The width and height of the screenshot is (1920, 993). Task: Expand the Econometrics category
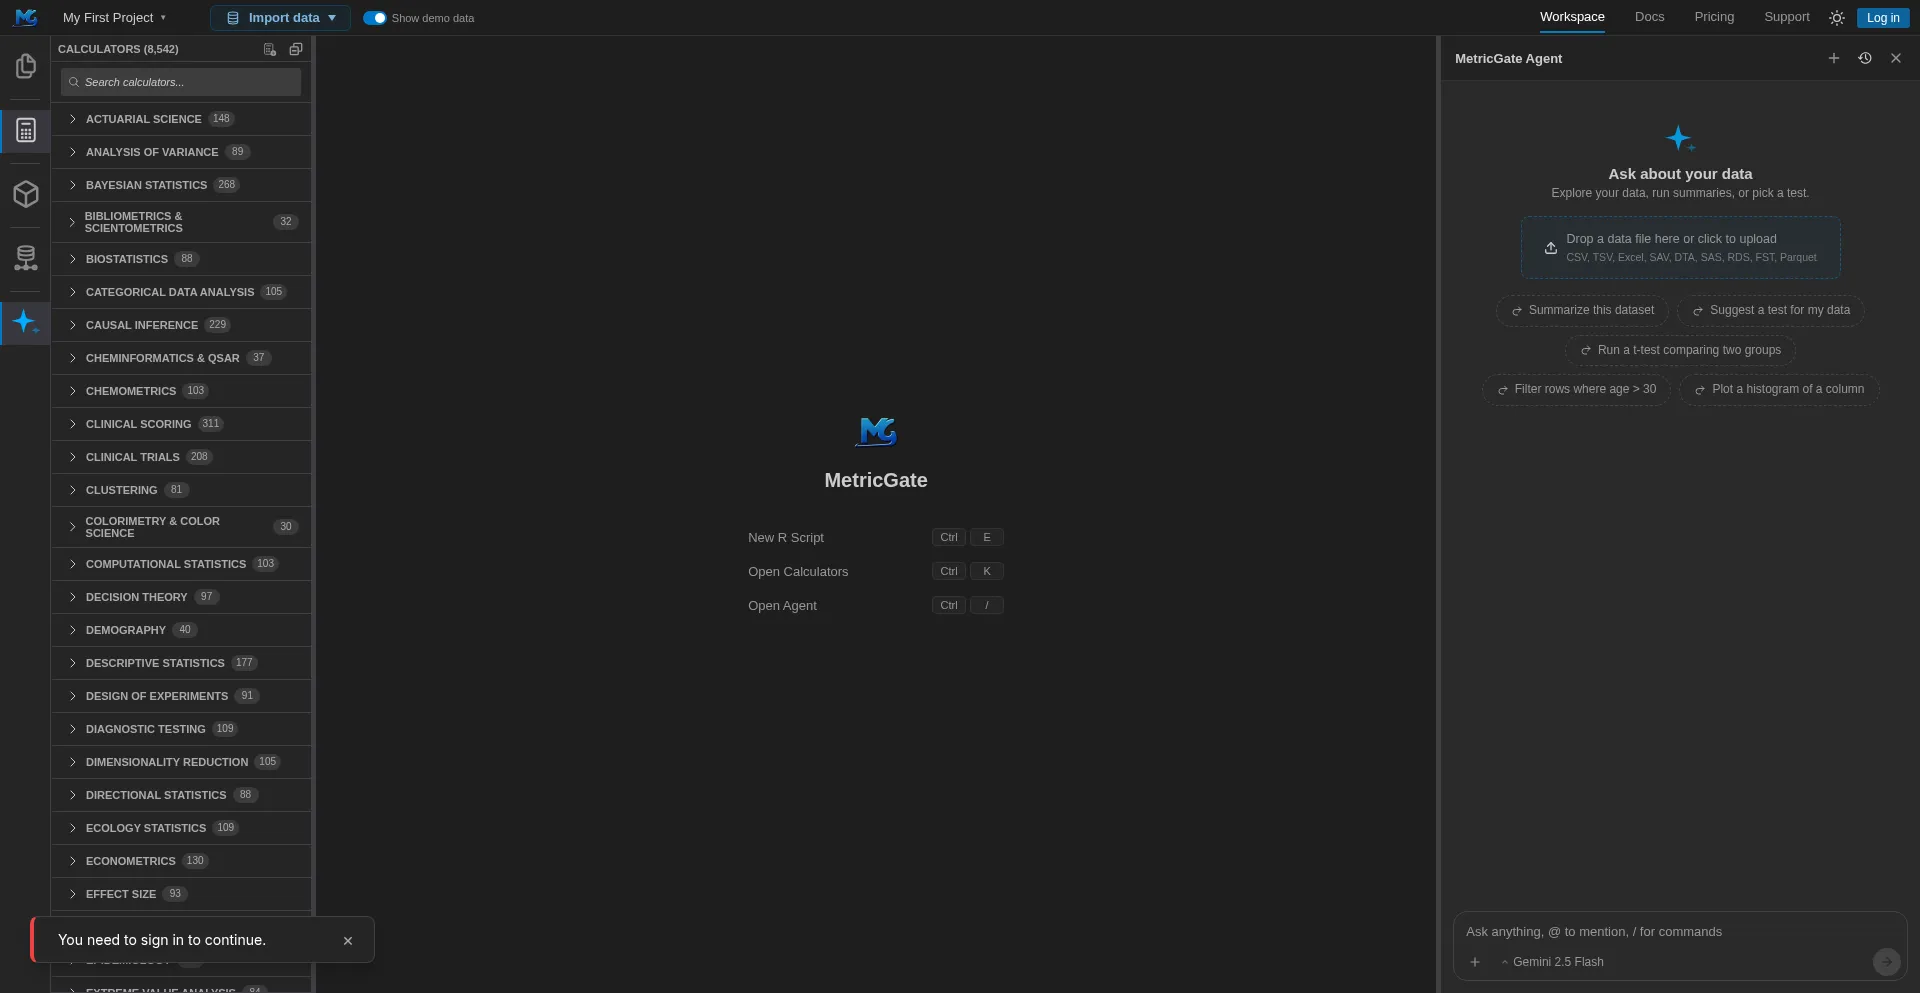point(181,861)
